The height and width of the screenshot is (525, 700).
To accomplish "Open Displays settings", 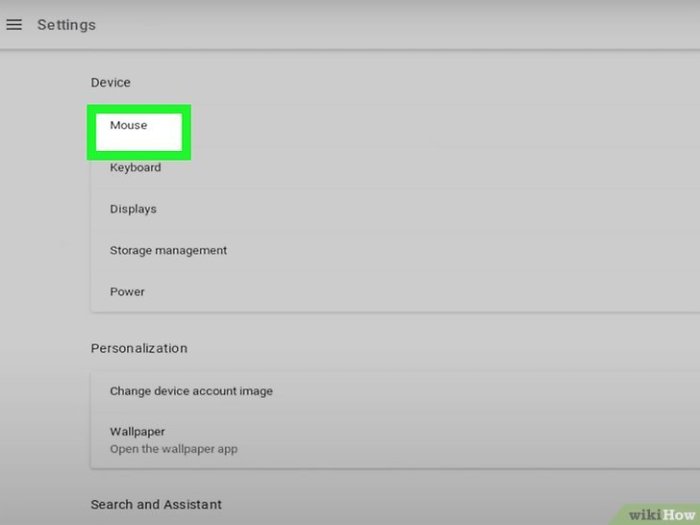I will click(395, 209).
